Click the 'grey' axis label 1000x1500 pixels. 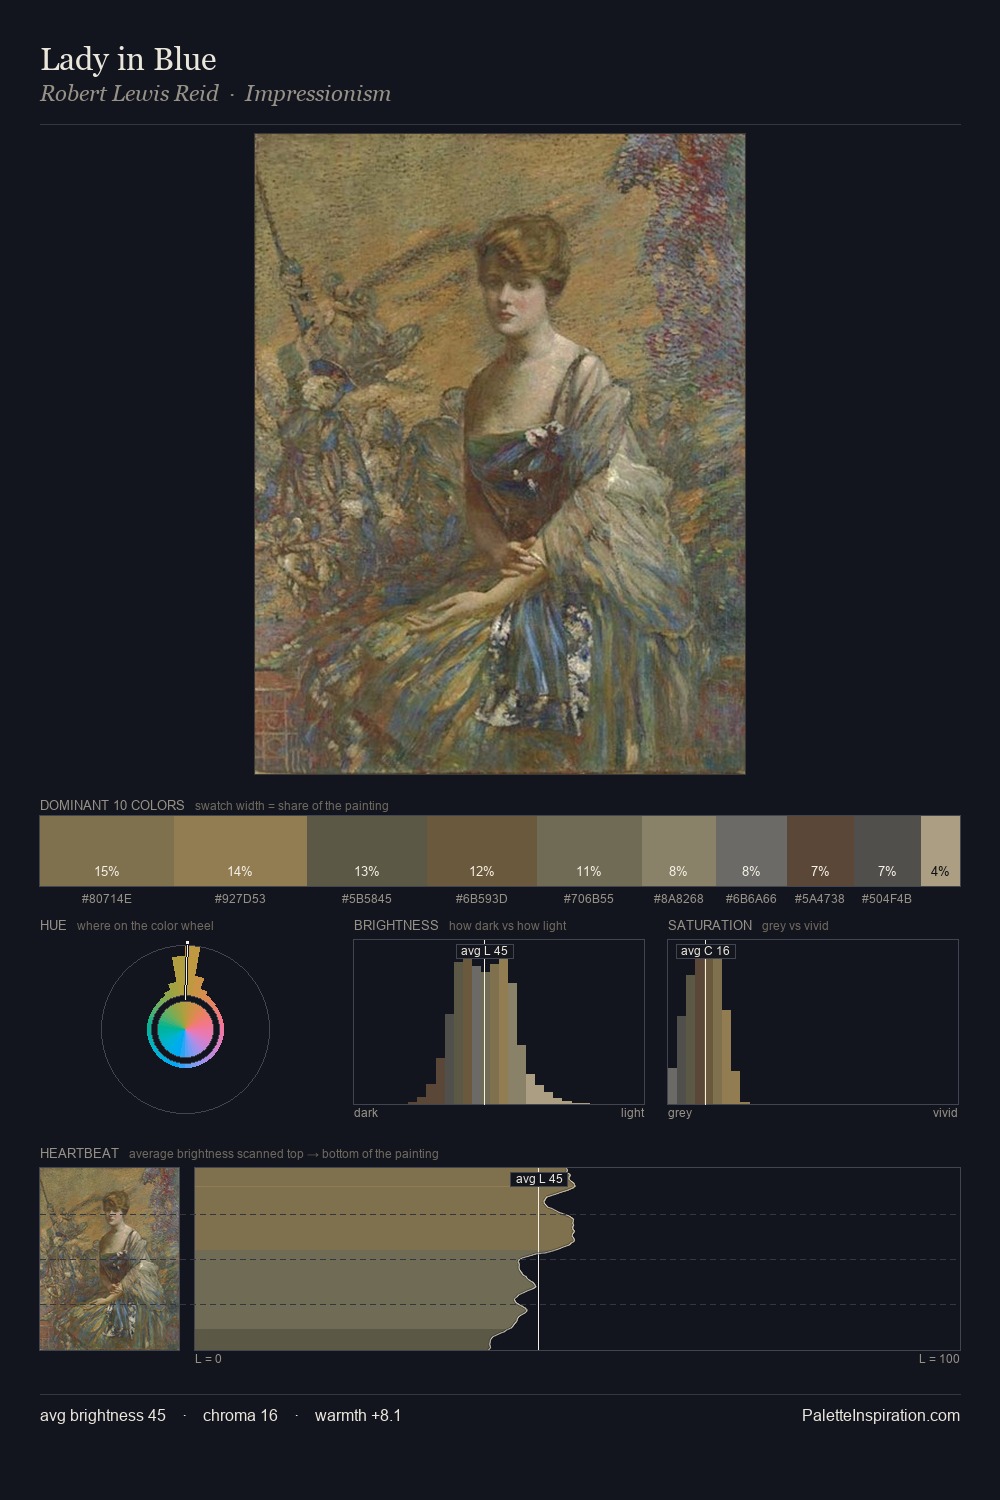[x=680, y=1113]
